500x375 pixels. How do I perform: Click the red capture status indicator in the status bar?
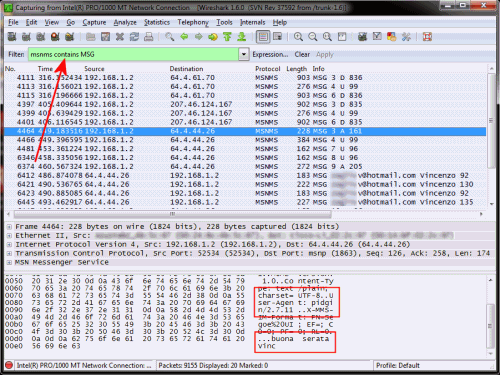(9, 365)
